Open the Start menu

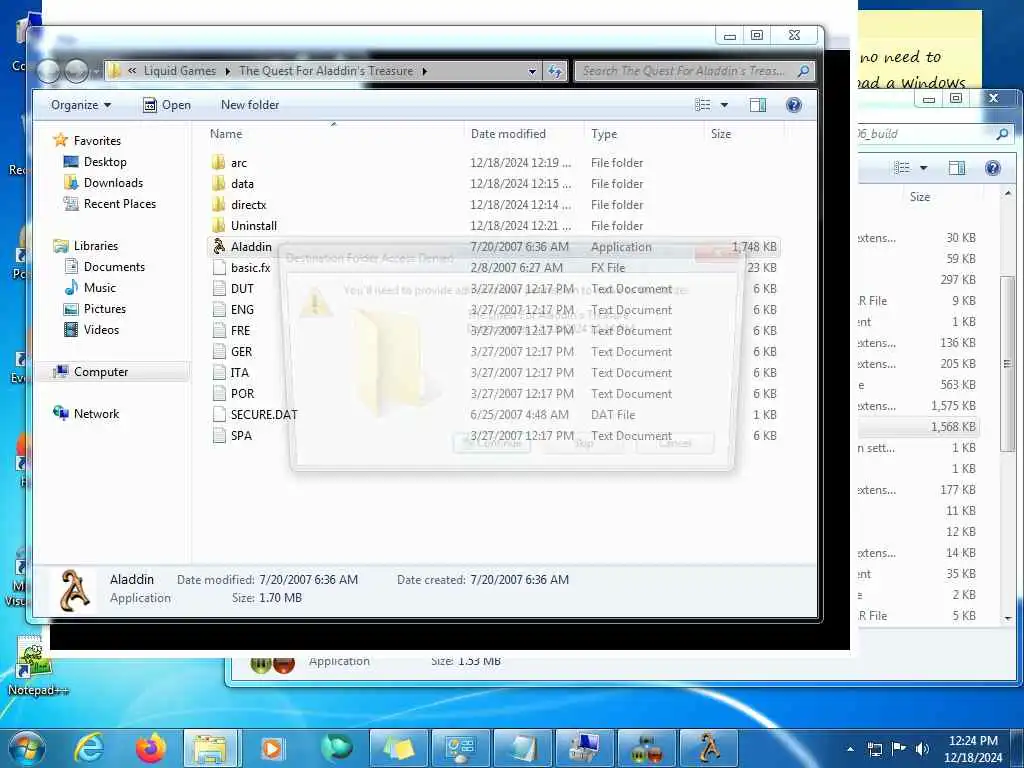[x=27, y=748]
